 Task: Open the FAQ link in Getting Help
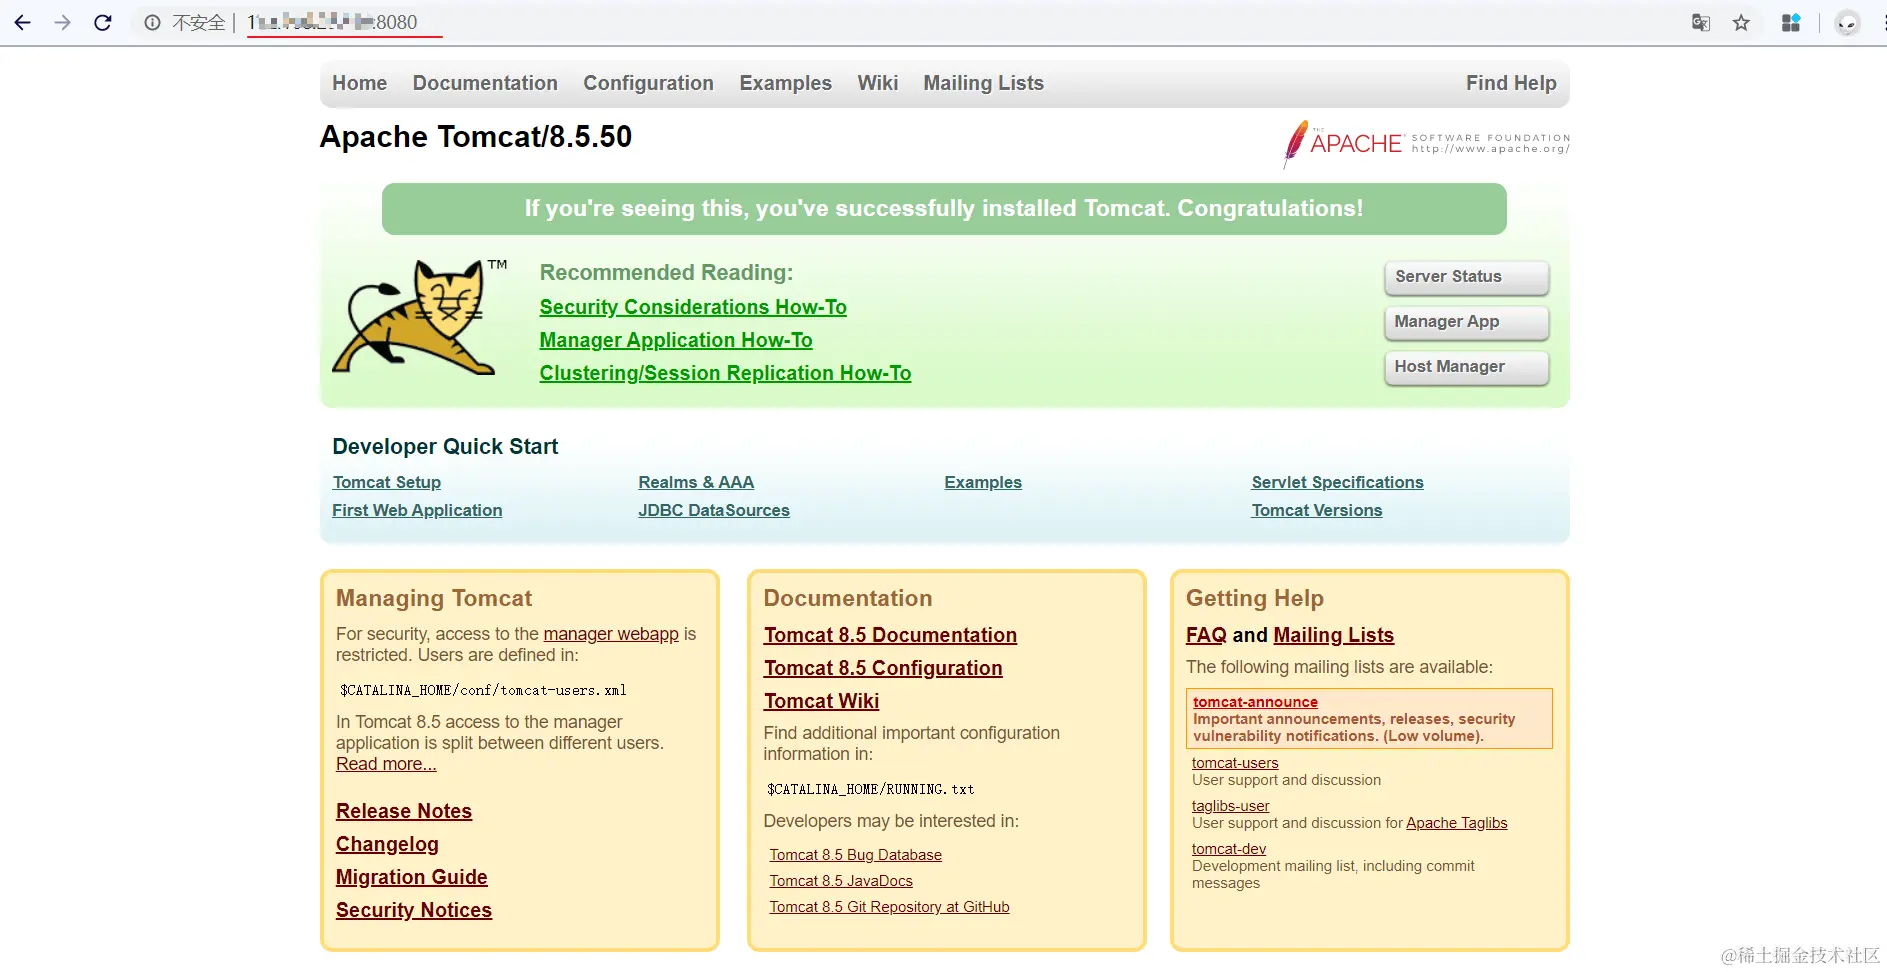[1206, 635]
